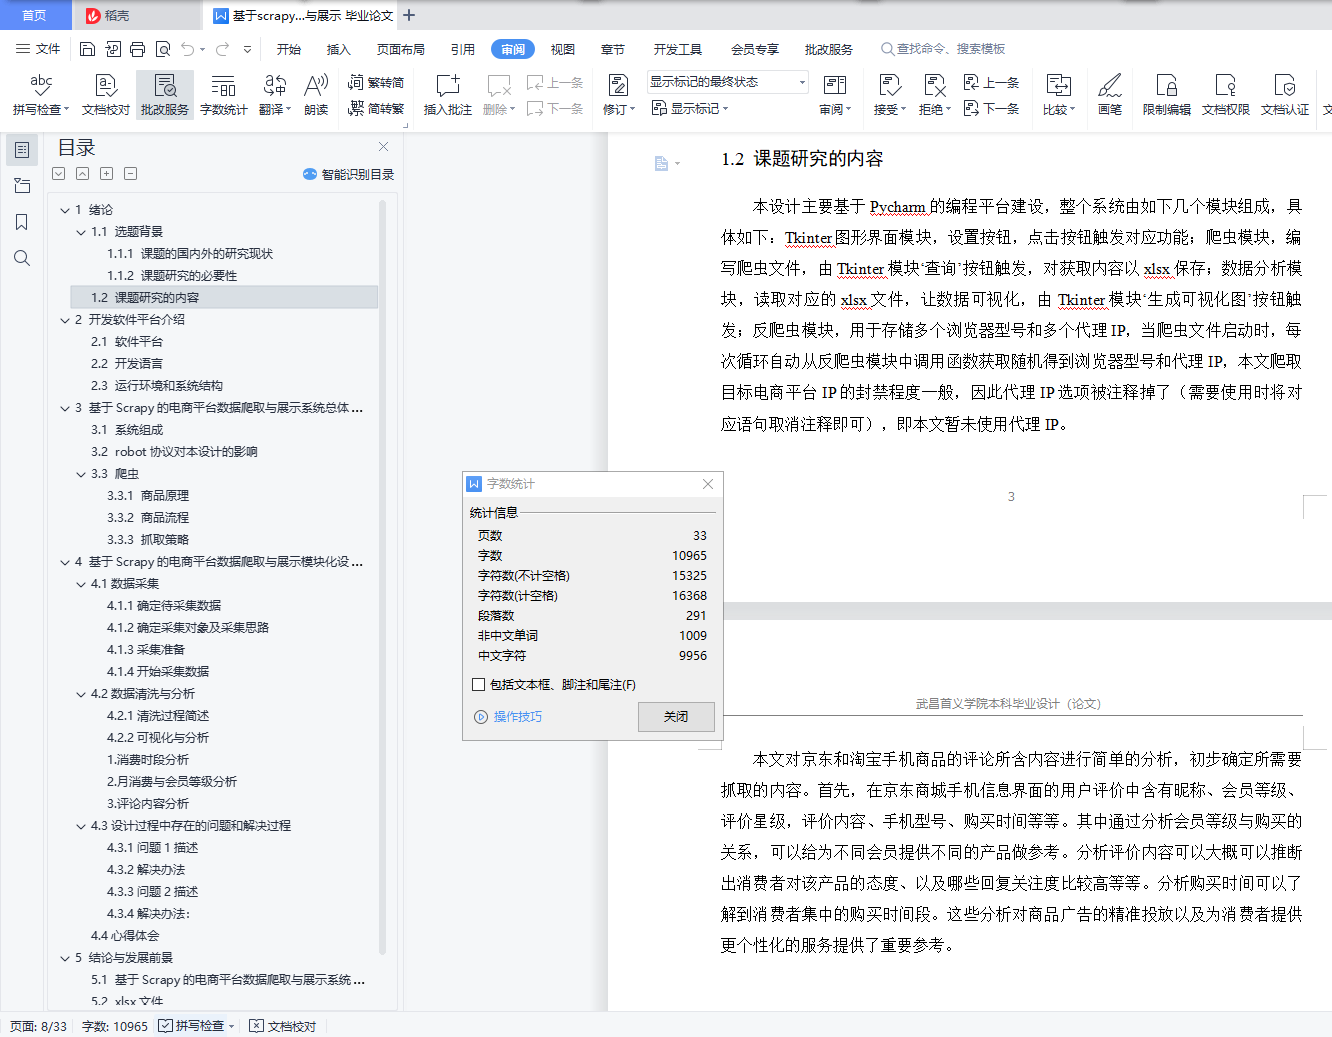Collapse 2 开发软件平台介绍 node
The width and height of the screenshot is (1332, 1037).
tap(65, 320)
